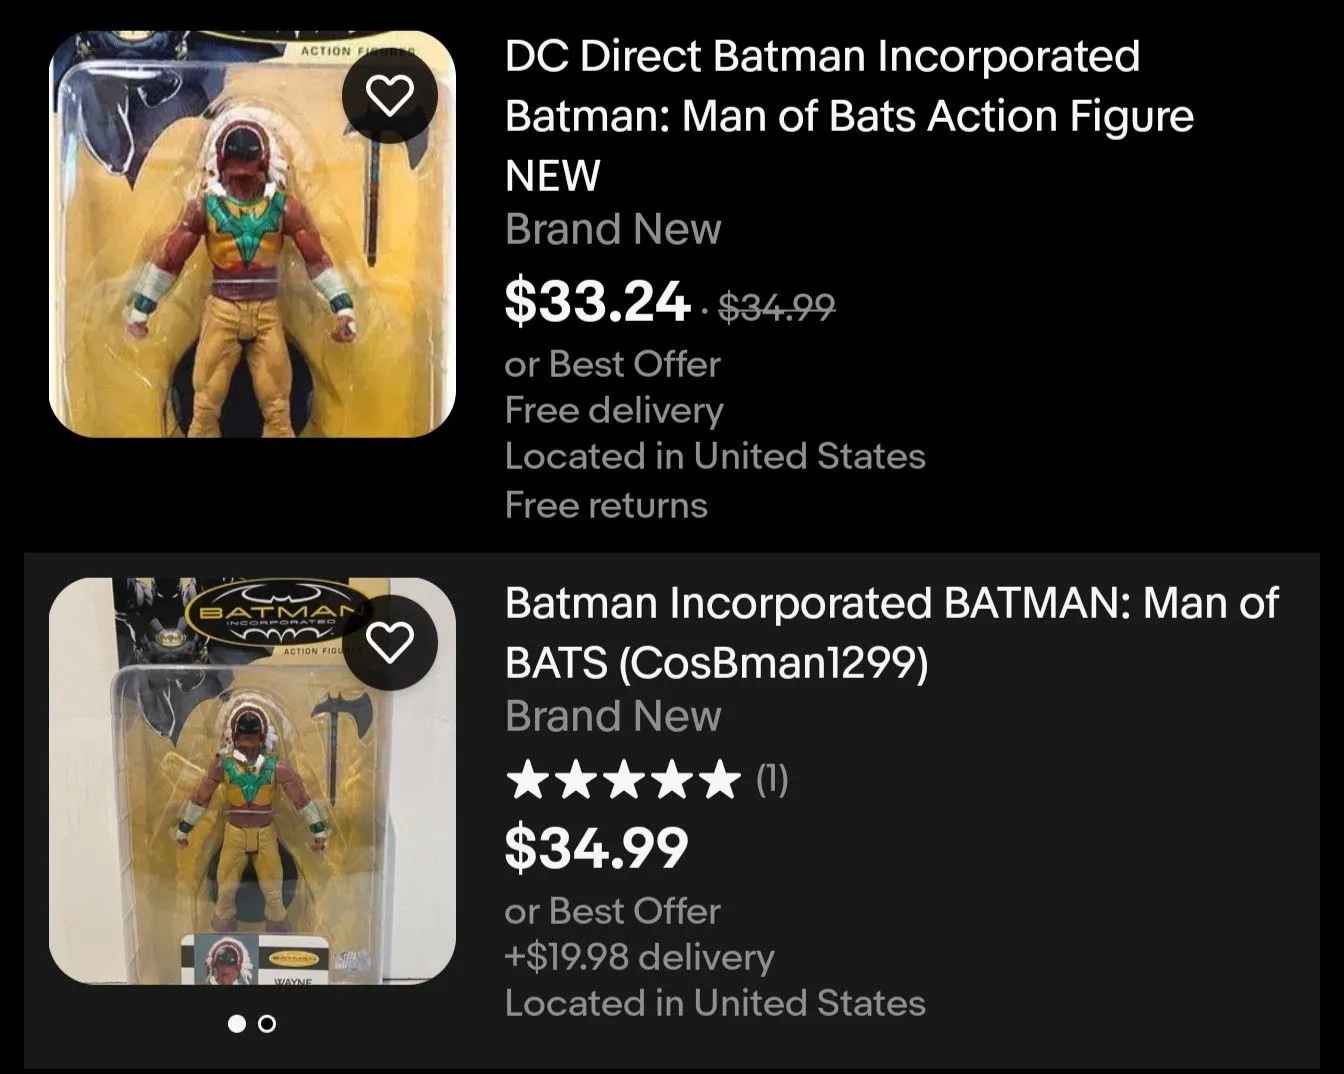The width and height of the screenshot is (1344, 1074).
Task: Click the 'Free delivery' text
Action: coord(614,410)
